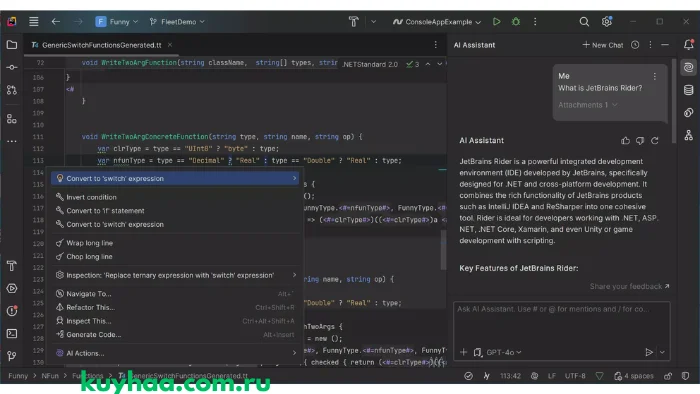This screenshot has height=394, width=700.
Task: Show more tool windows ellipsis
Action: click(12, 141)
